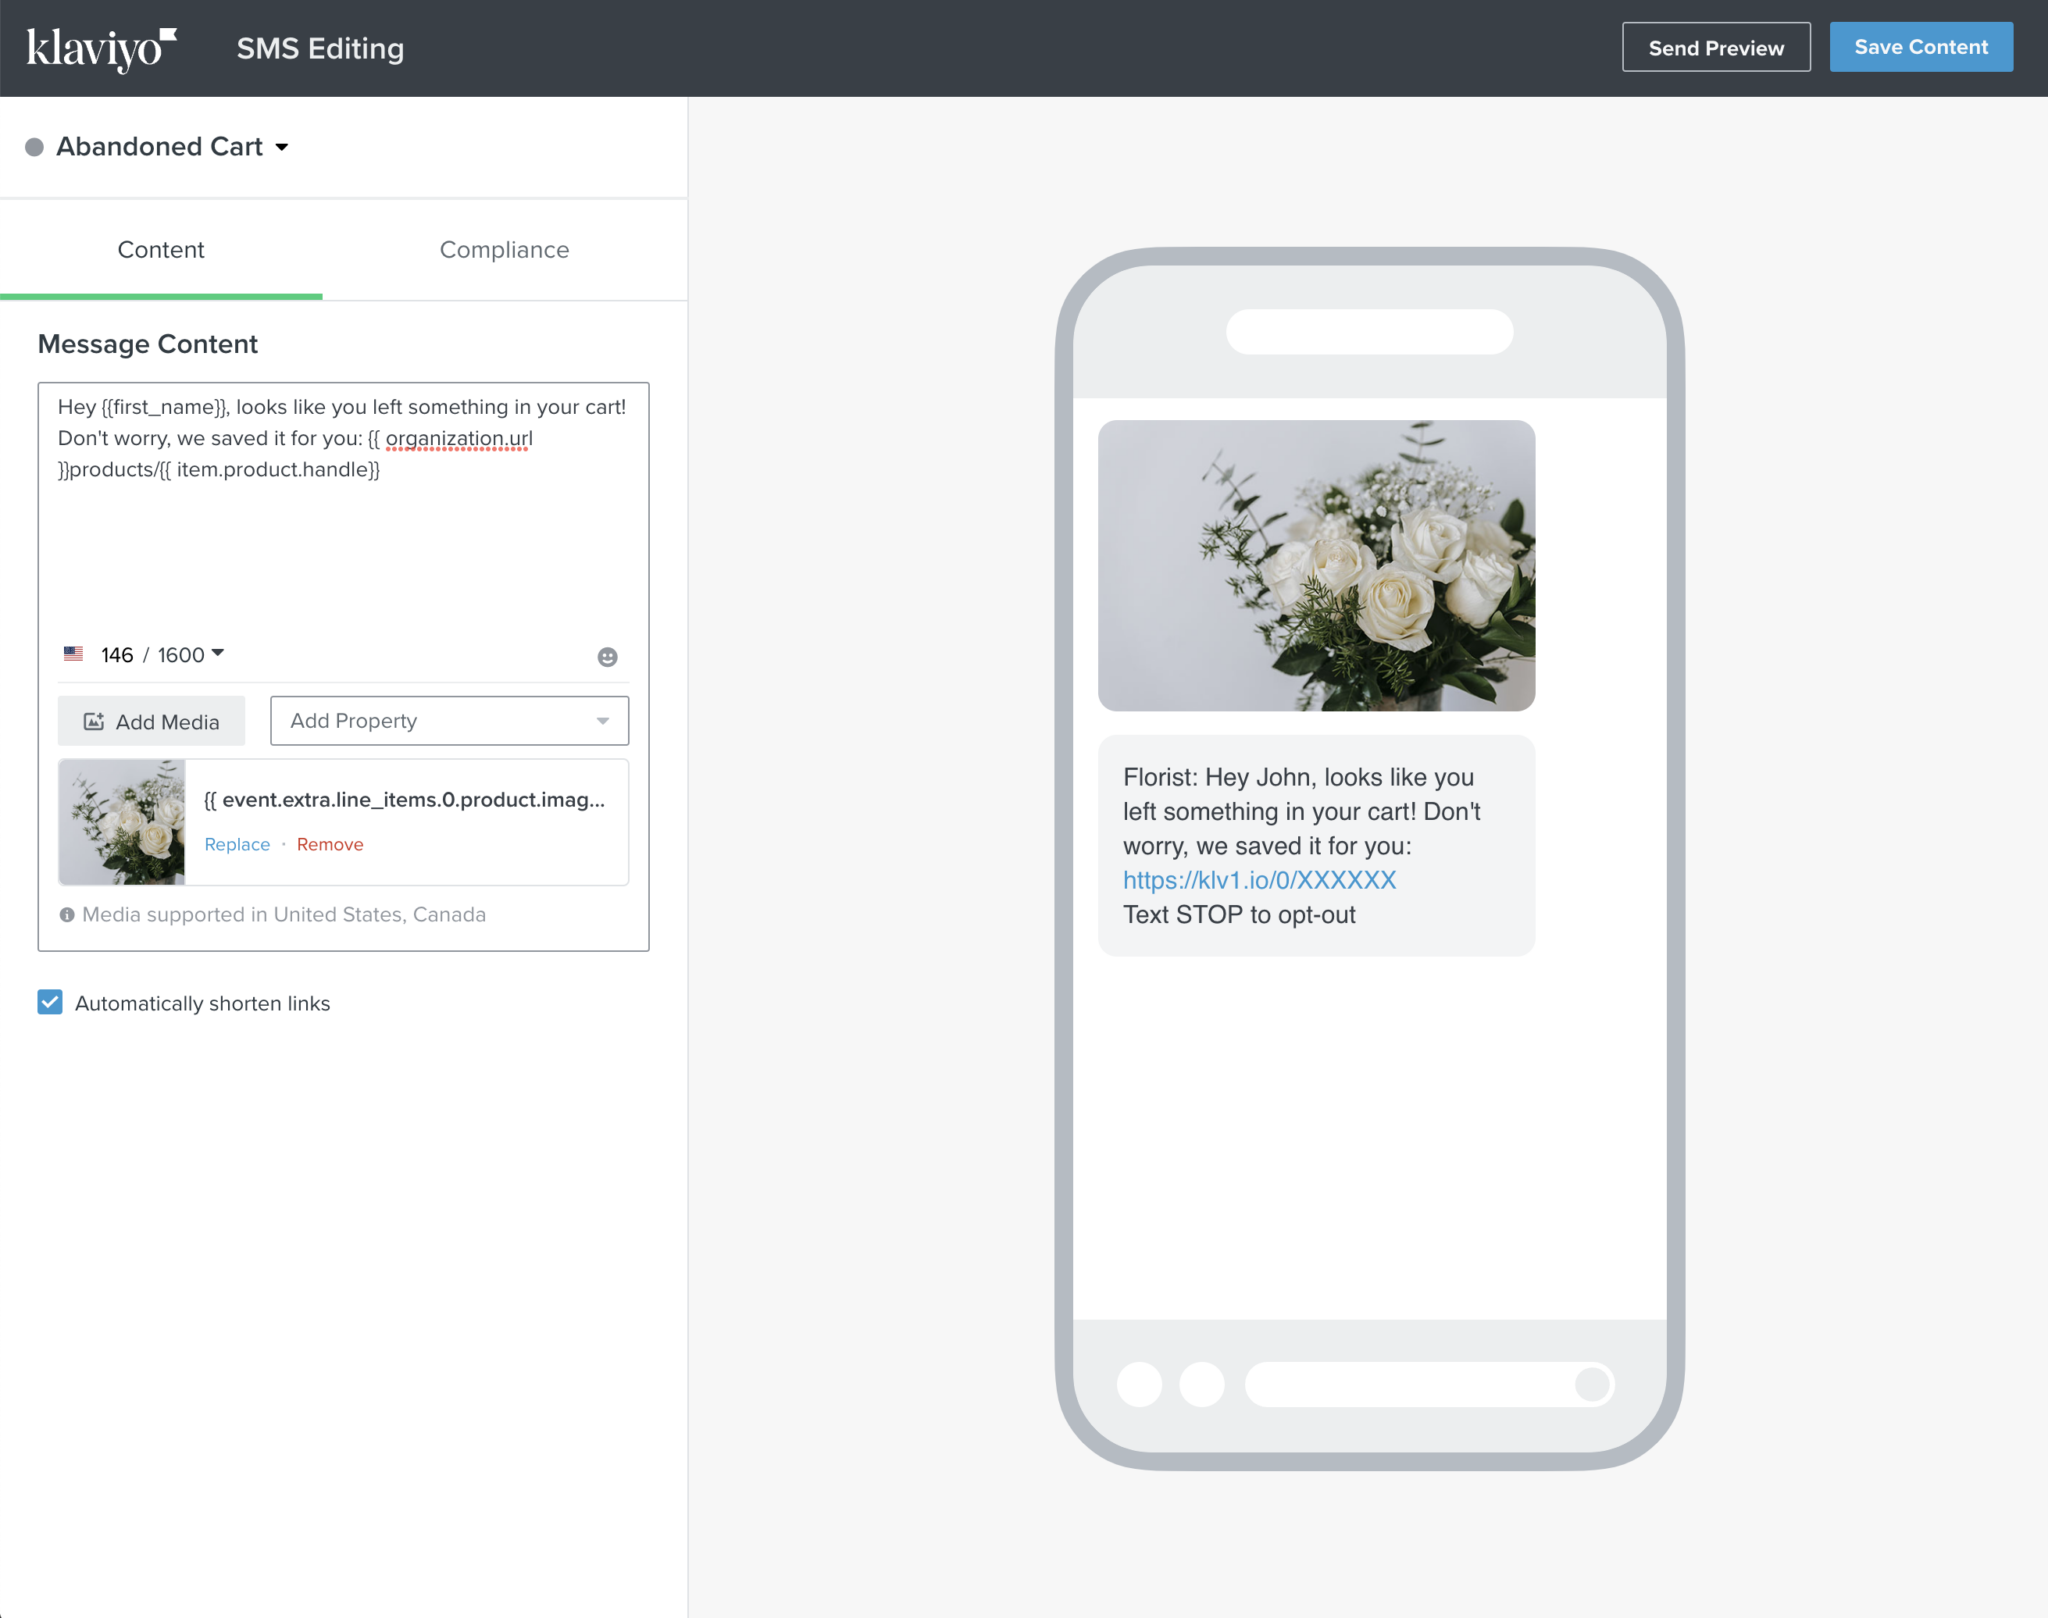The image size is (2048, 1618).
Task: Click the gray status dot beside Abandoned Cart
Action: pos(35,147)
